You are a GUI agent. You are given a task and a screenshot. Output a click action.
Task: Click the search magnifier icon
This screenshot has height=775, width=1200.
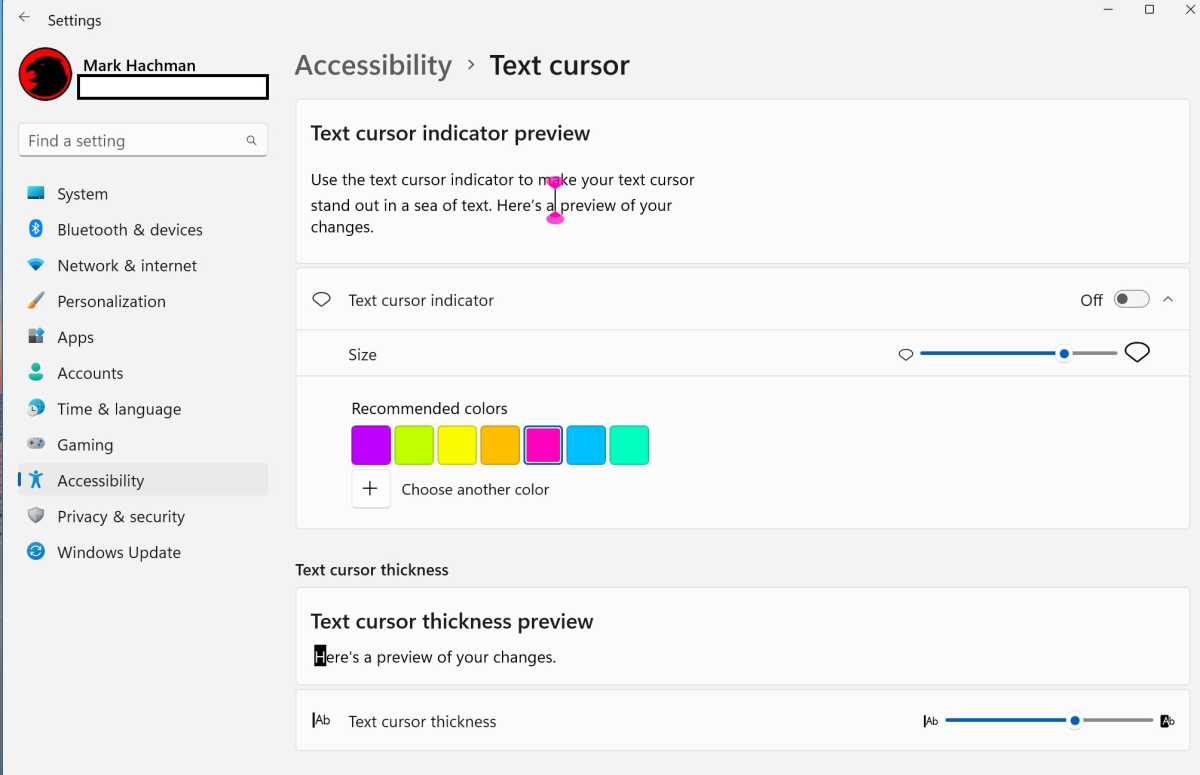click(251, 141)
